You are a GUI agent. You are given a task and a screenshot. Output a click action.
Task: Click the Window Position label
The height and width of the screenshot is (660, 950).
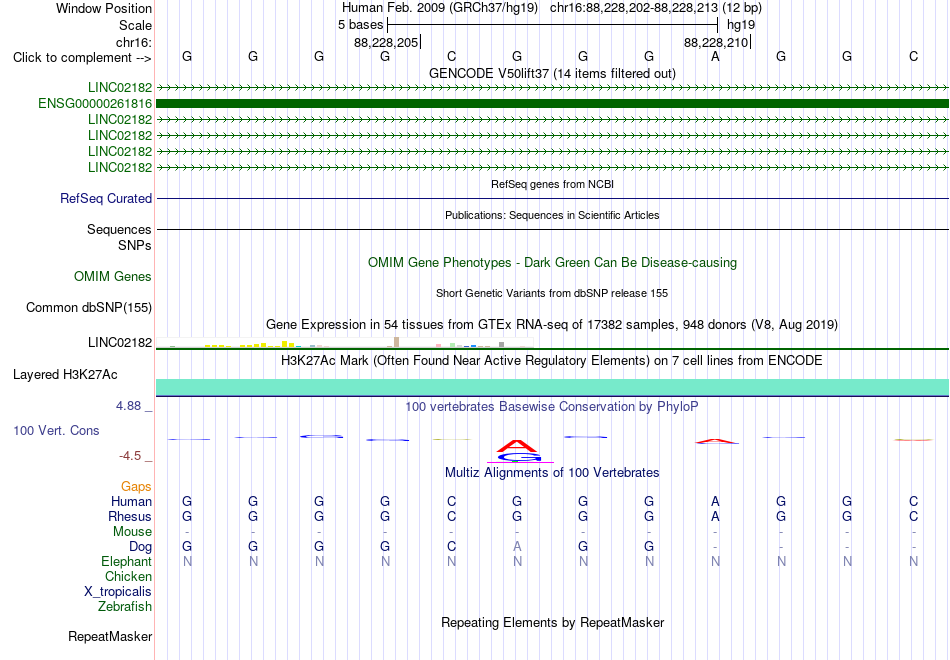tap(104, 8)
